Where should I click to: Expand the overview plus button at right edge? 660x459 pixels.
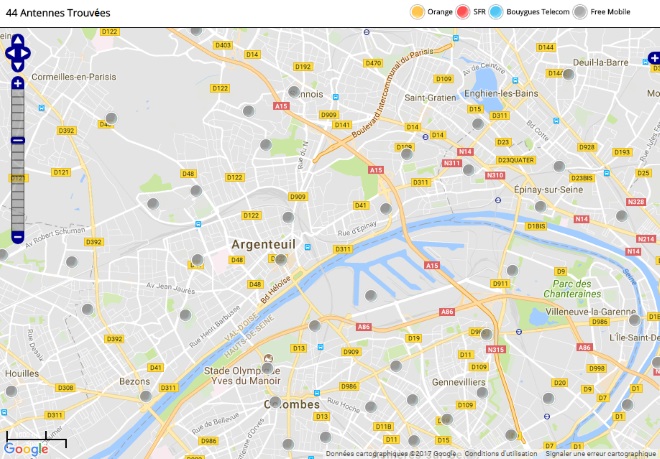coord(654,58)
